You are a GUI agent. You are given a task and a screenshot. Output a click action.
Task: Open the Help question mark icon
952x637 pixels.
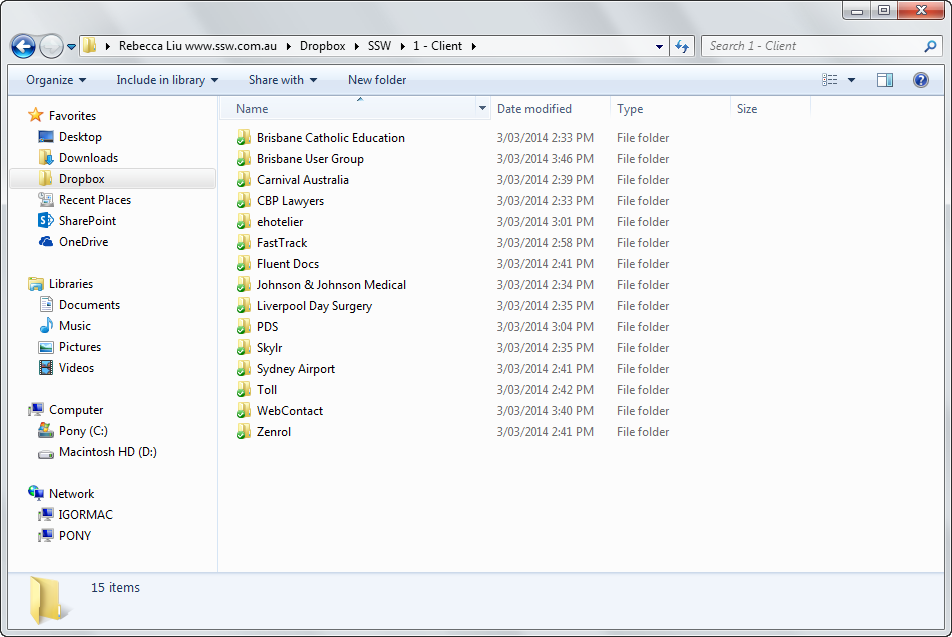(x=920, y=80)
